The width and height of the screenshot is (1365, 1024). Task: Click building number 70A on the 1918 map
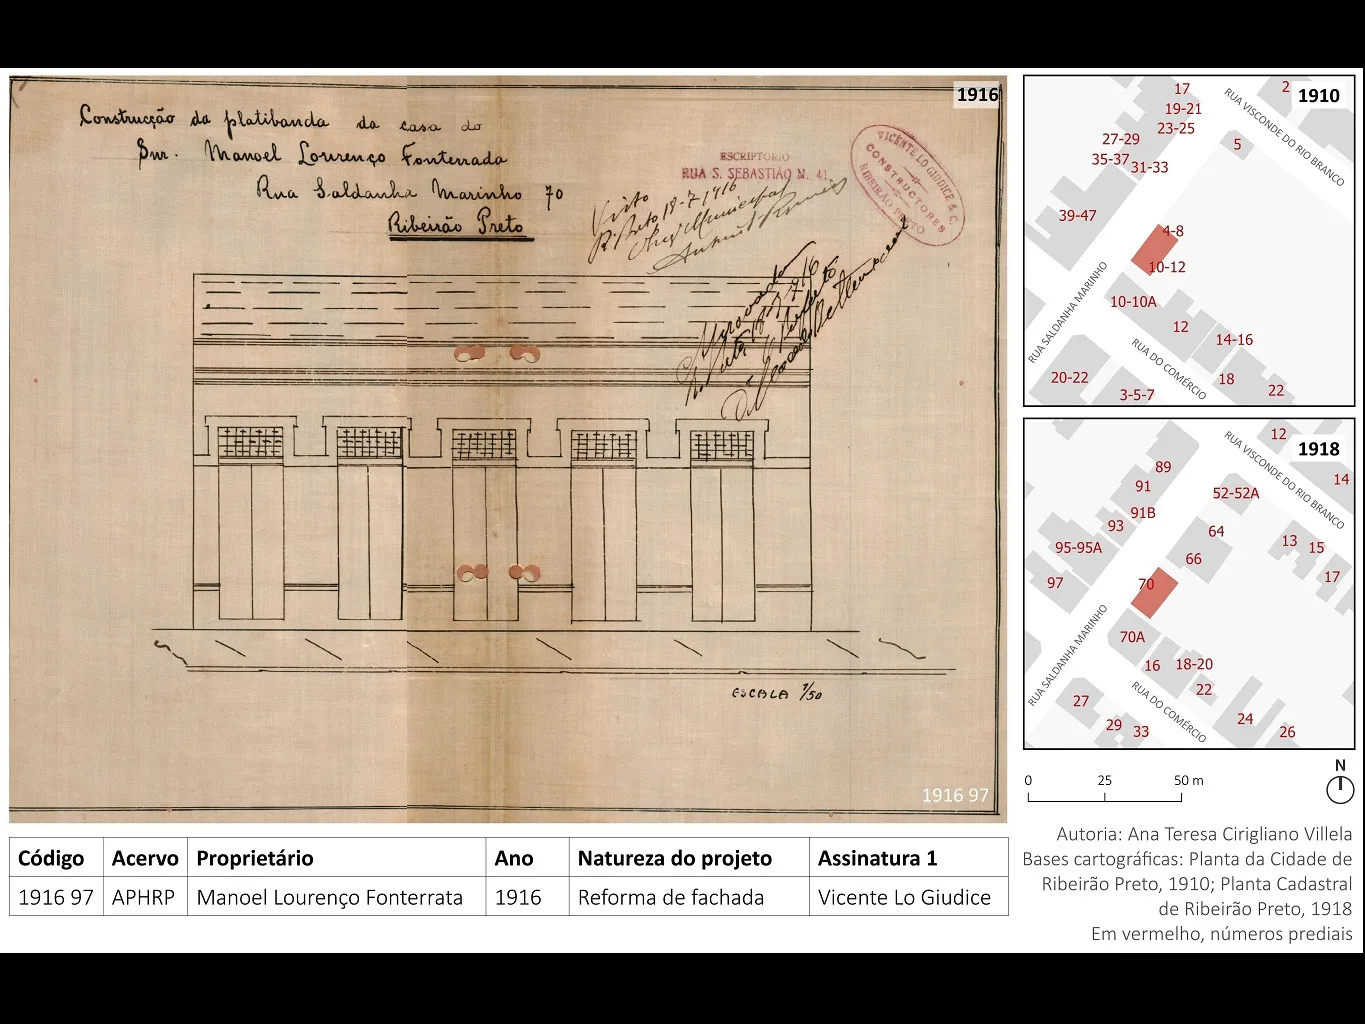tap(1132, 637)
